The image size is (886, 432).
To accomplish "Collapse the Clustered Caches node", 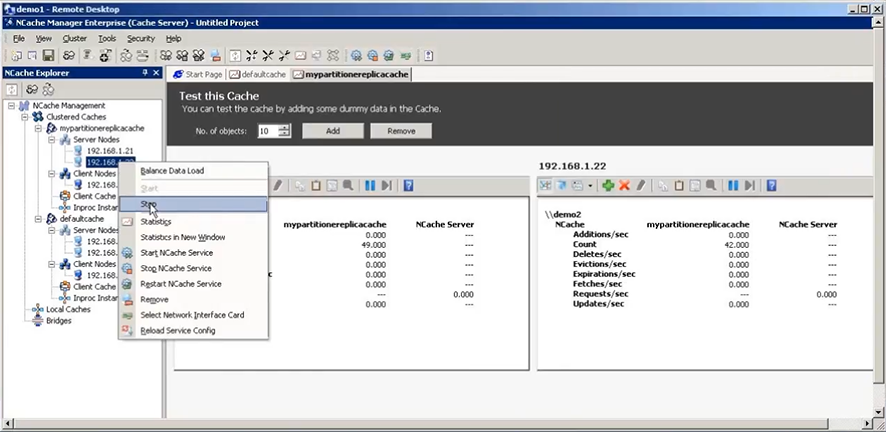I will pos(25,117).
